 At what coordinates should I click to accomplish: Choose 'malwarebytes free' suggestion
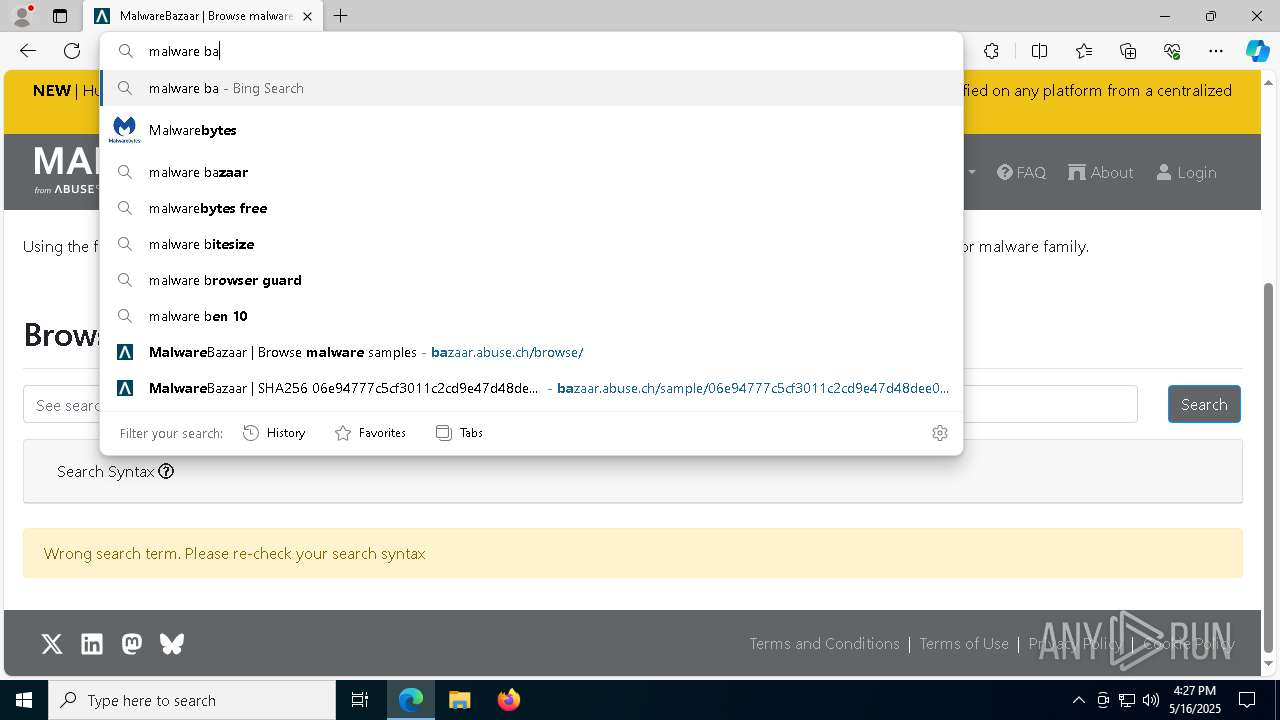pyautogui.click(x=531, y=208)
